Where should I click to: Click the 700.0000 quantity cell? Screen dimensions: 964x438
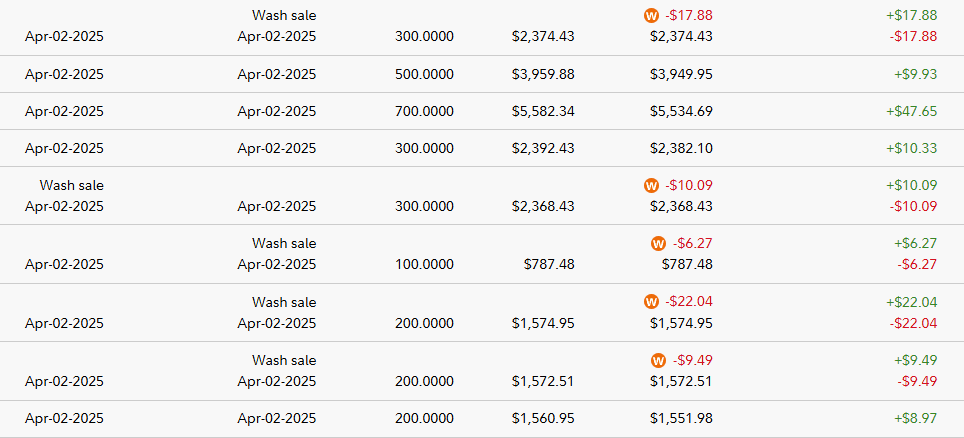click(424, 111)
